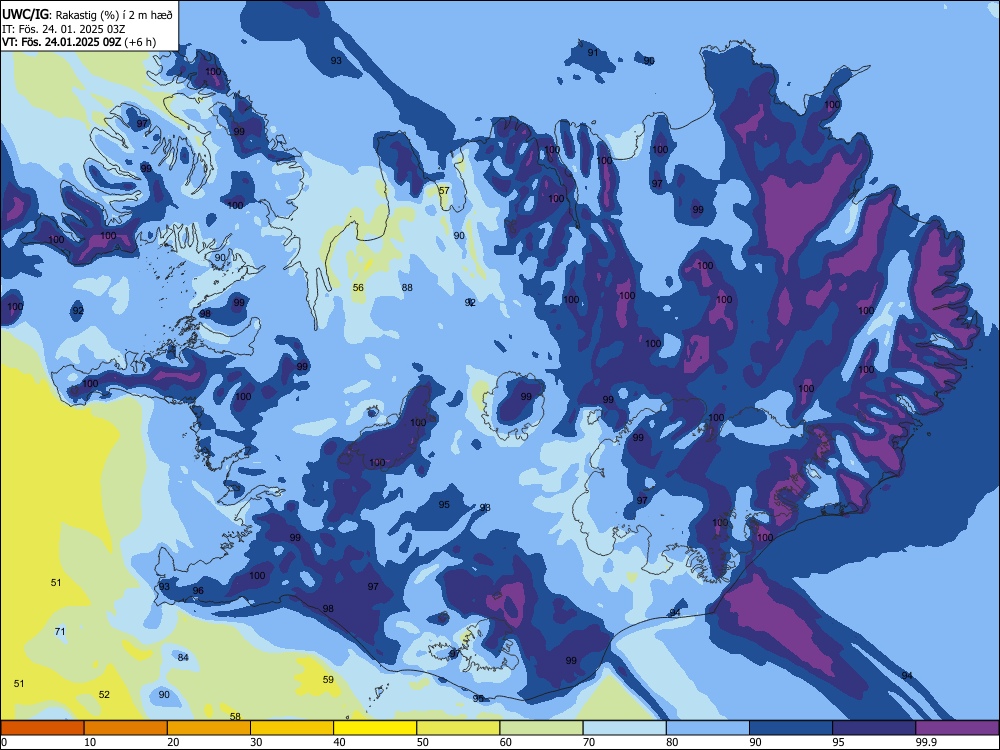Click the humidity value 91 offshore north
Screen dimensions: 1000x750
[593, 52]
